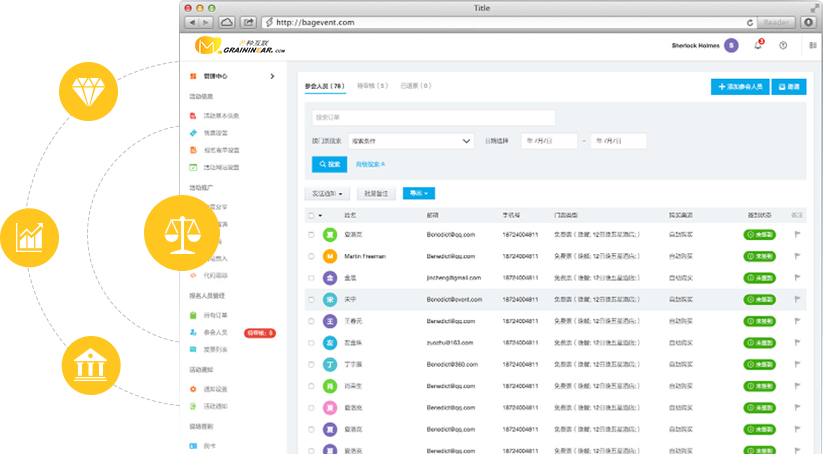Image resolution: width=823 pixels, height=454 pixels.
Task: Click the browser share icon
Action: (x=248, y=23)
